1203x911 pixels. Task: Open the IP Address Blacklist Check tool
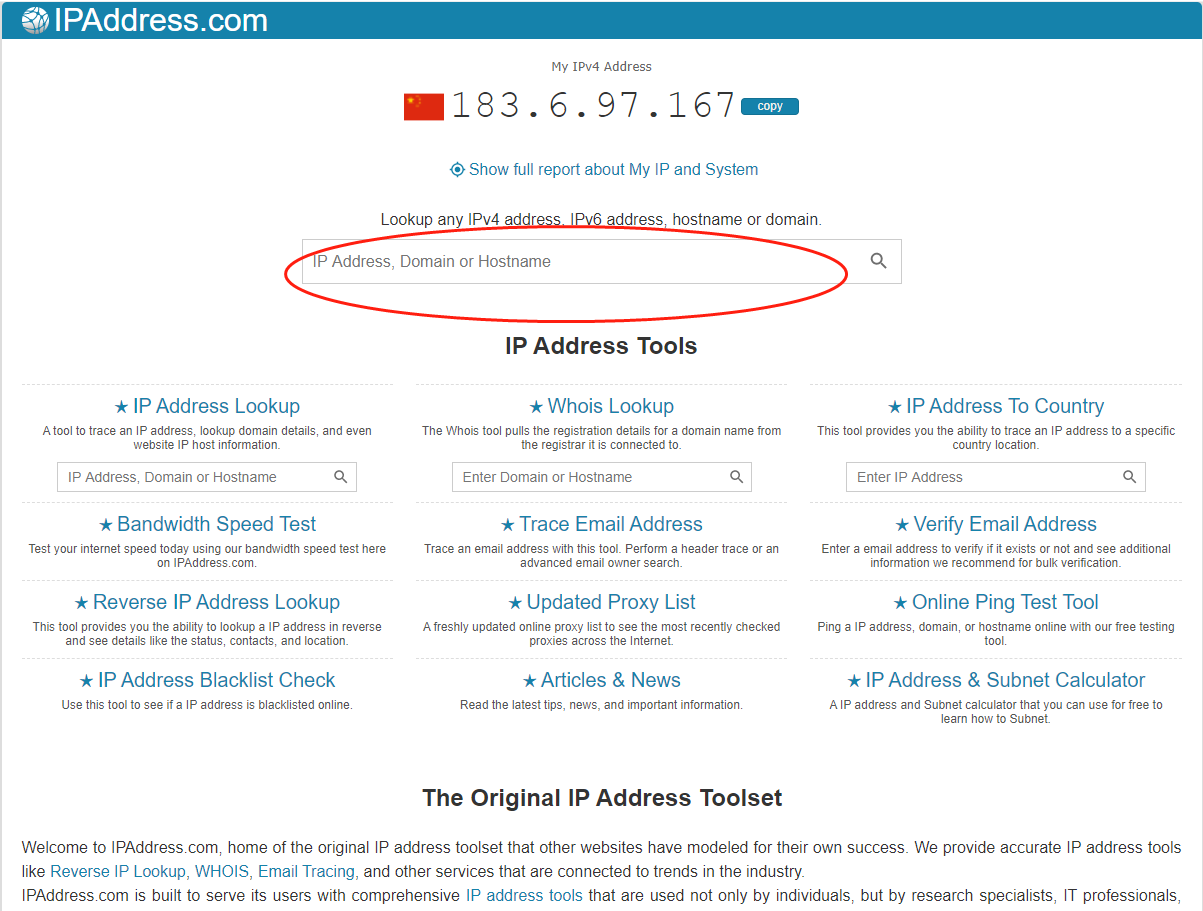(x=216, y=680)
